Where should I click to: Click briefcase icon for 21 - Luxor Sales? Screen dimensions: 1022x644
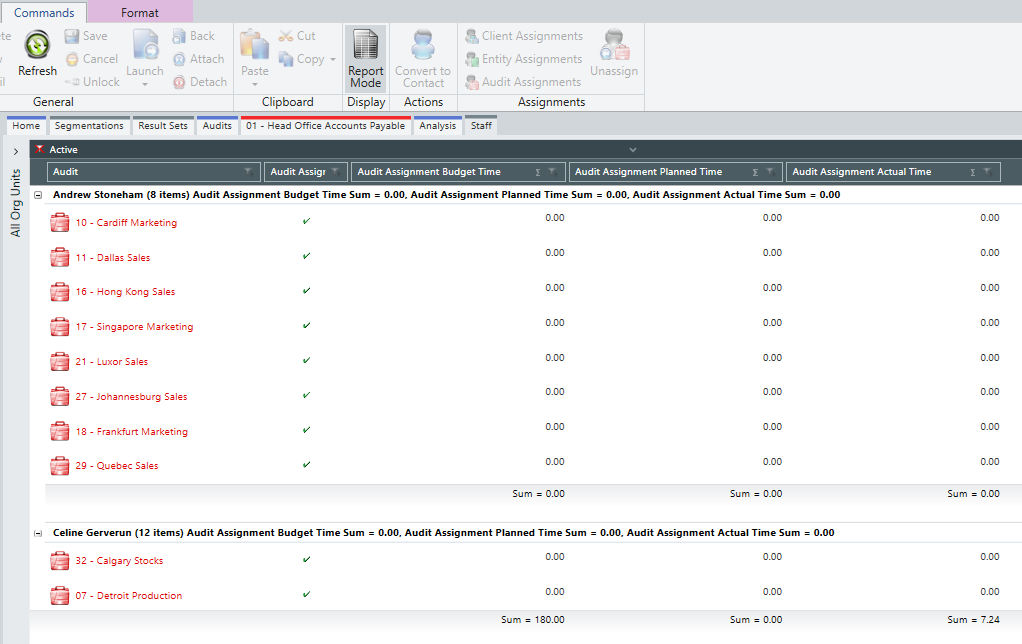[x=59, y=361]
